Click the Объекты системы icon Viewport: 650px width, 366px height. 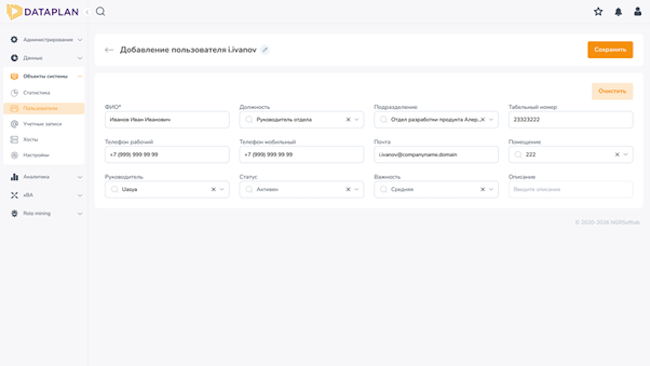pyautogui.click(x=14, y=76)
